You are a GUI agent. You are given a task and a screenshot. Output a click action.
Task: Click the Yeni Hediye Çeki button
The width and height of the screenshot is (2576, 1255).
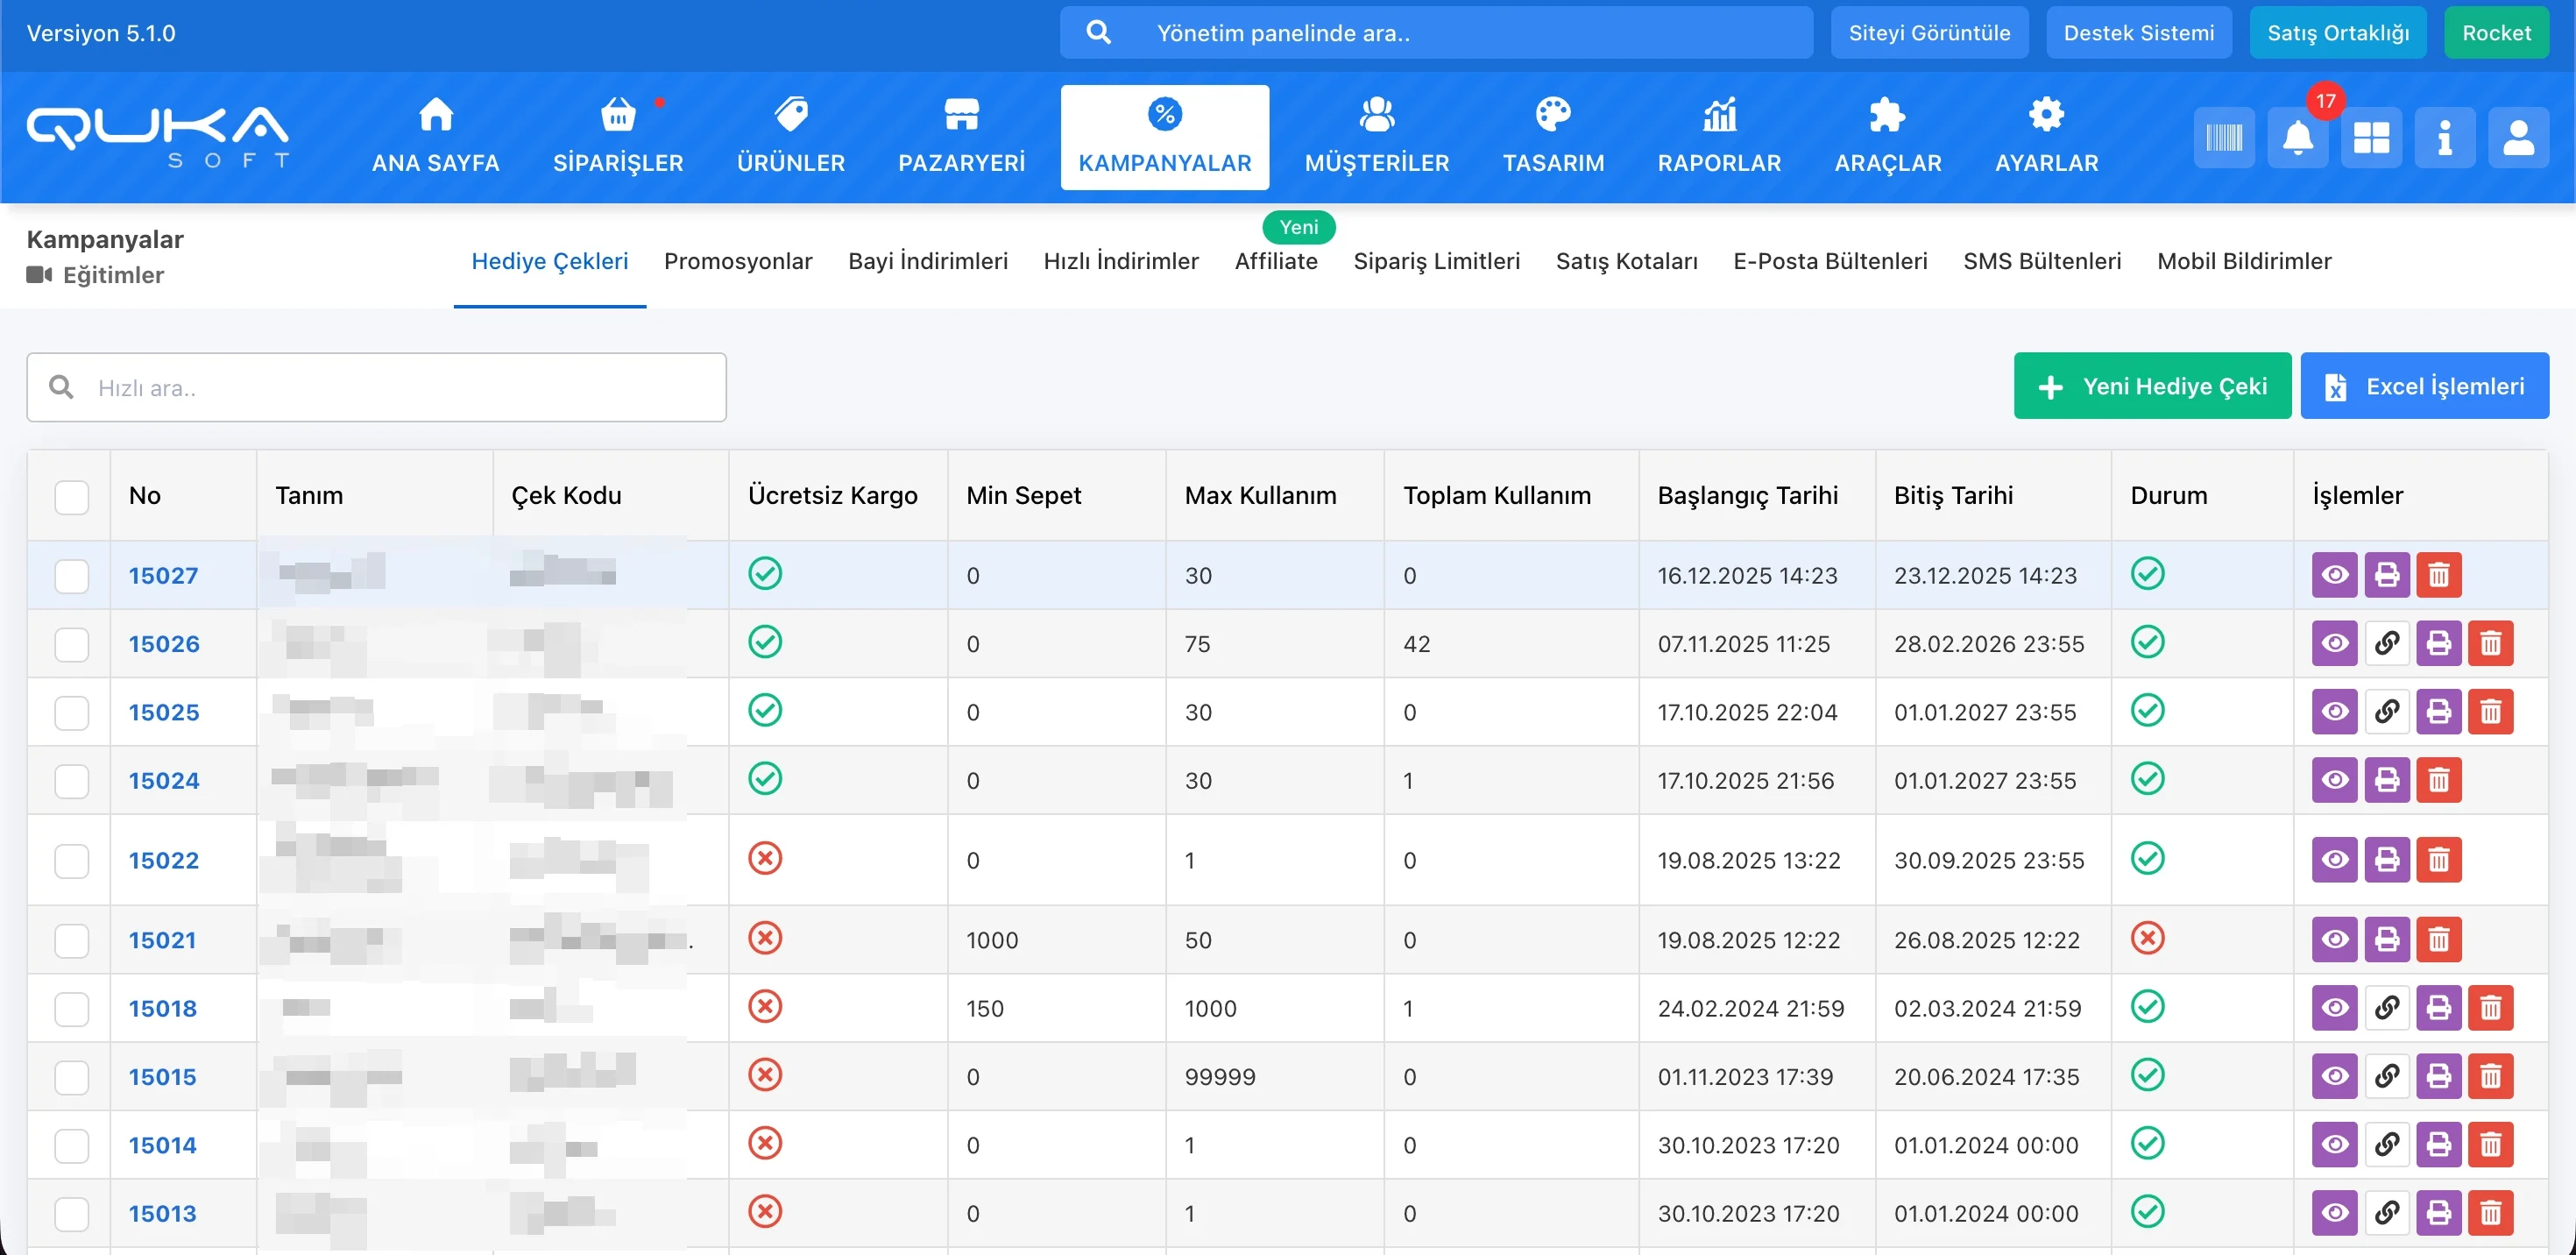(2151, 386)
